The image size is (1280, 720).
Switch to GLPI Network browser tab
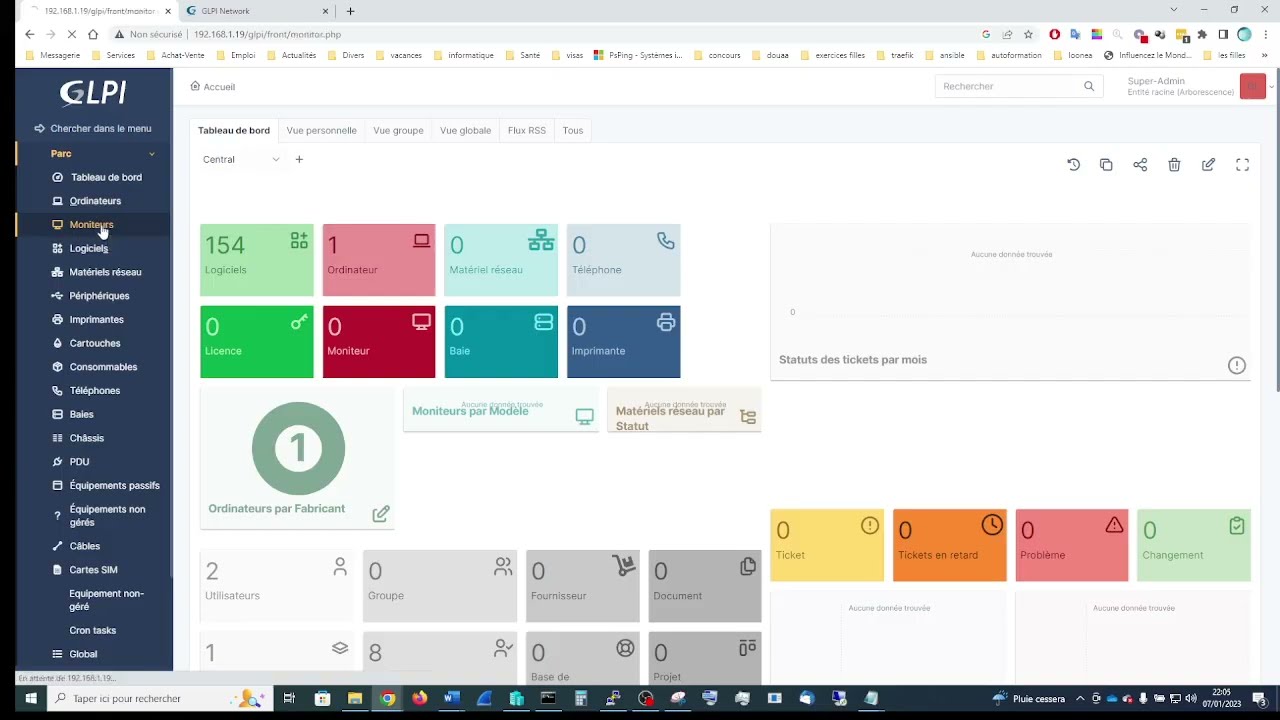258,11
